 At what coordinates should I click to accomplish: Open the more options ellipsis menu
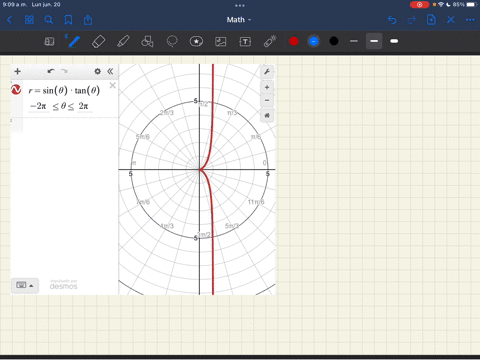coord(470,20)
